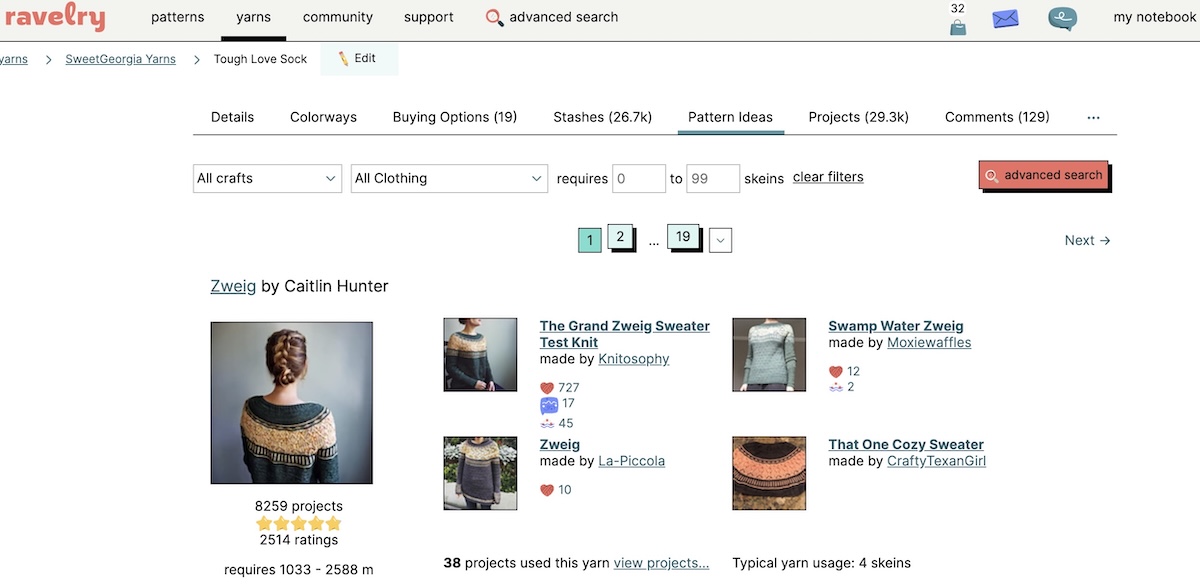Open the patterns menu

[x=177, y=17]
